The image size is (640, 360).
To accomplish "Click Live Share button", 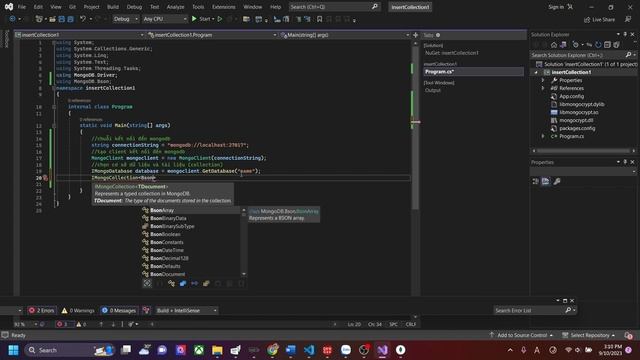I will (599, 19).
